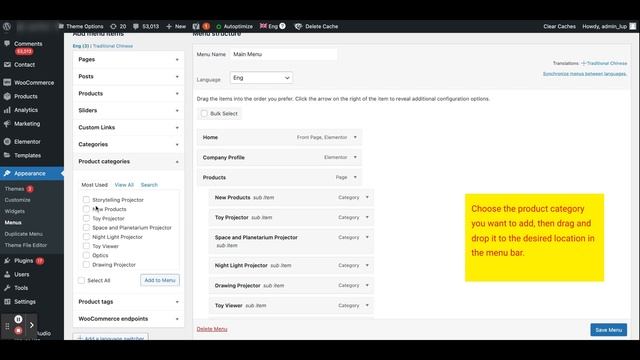Open Theme Options in admin bar
This screenshot has width=640, height=360.
click(80, 26)
